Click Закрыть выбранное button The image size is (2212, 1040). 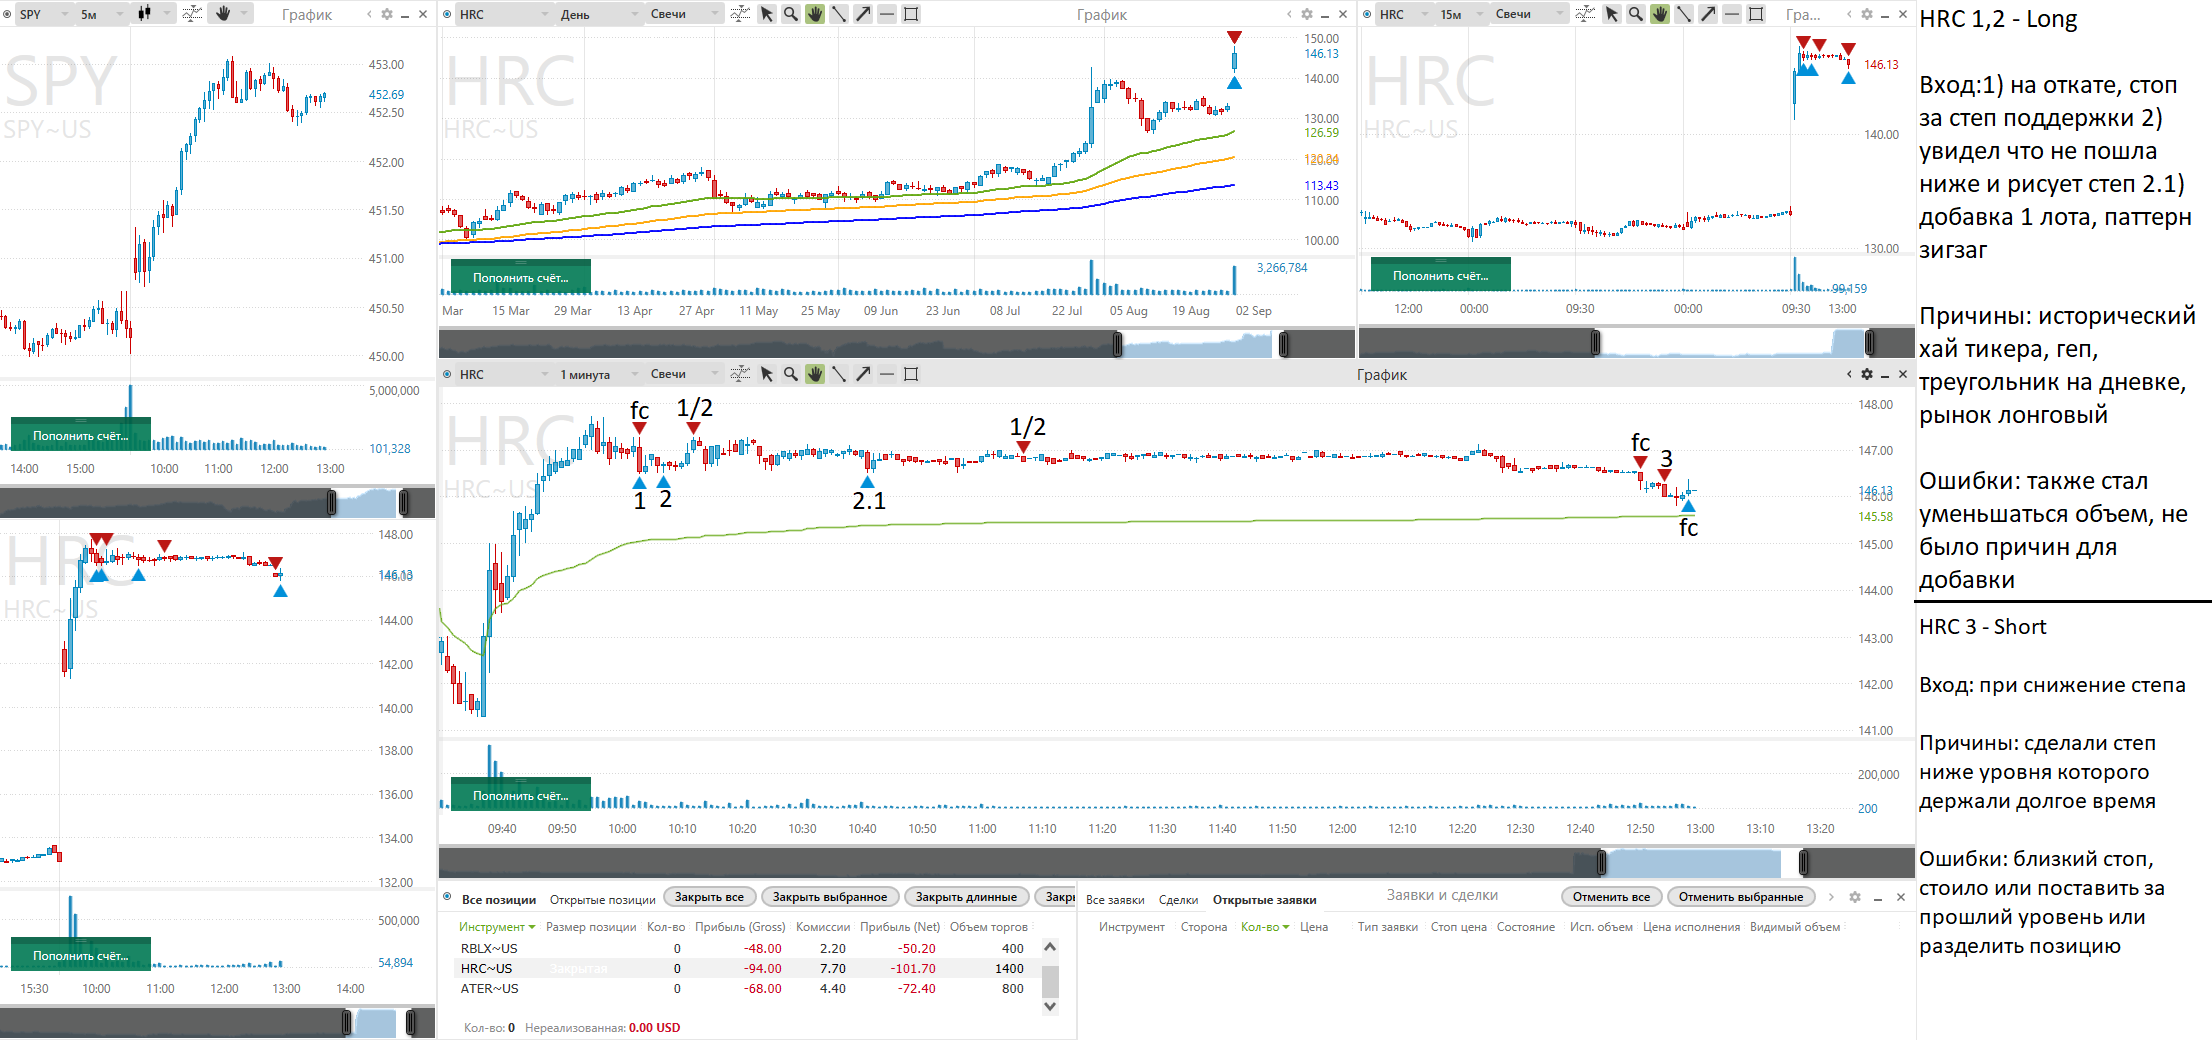830,897
